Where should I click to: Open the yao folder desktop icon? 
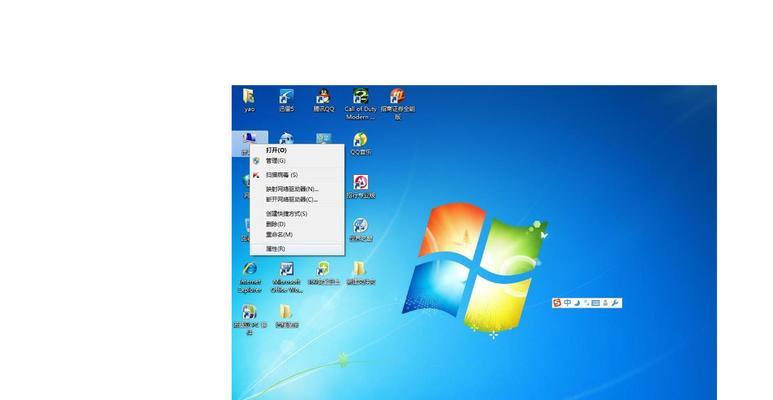(x=249, y=100)
